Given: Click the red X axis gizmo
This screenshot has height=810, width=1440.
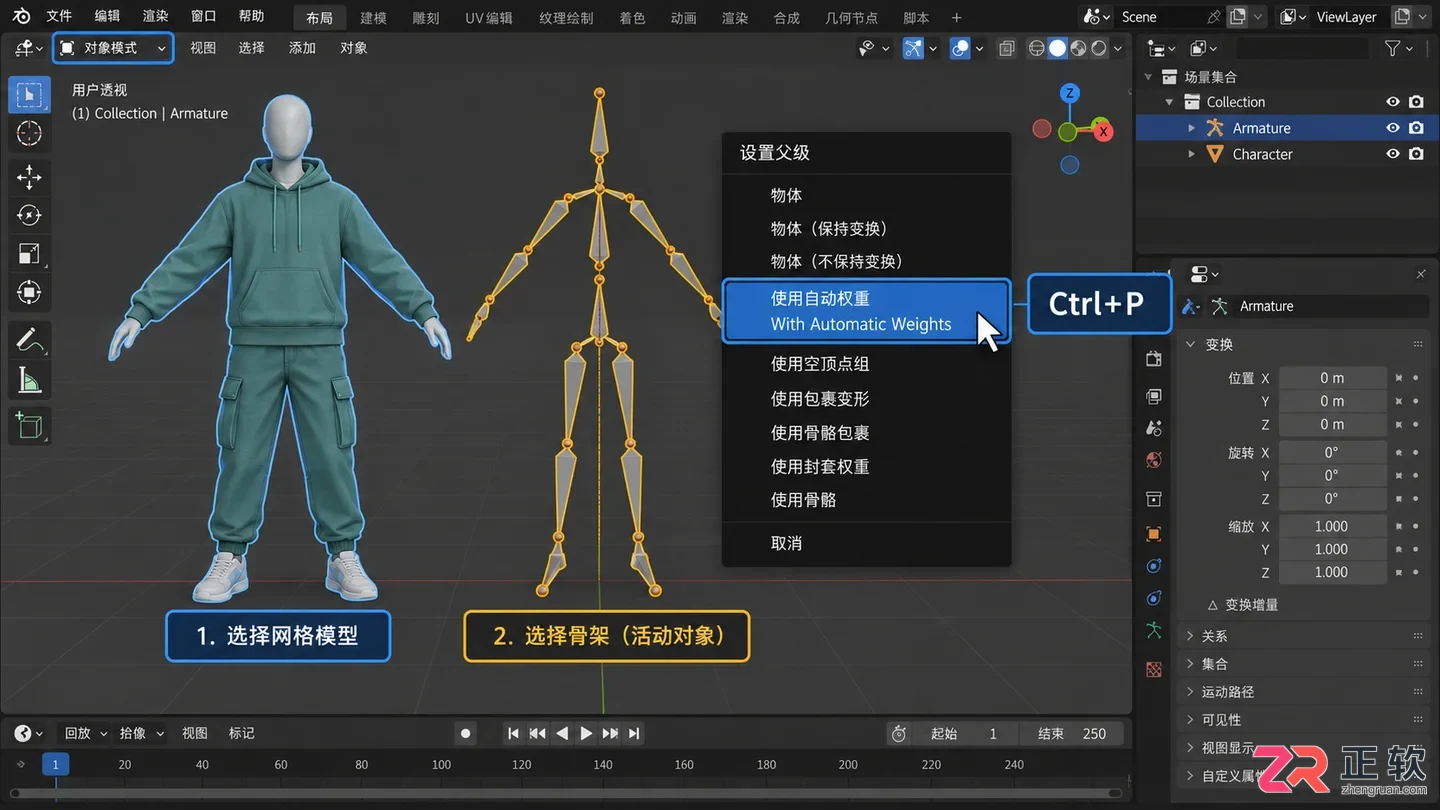Looking at the screenshot, I should (1103, 131).
